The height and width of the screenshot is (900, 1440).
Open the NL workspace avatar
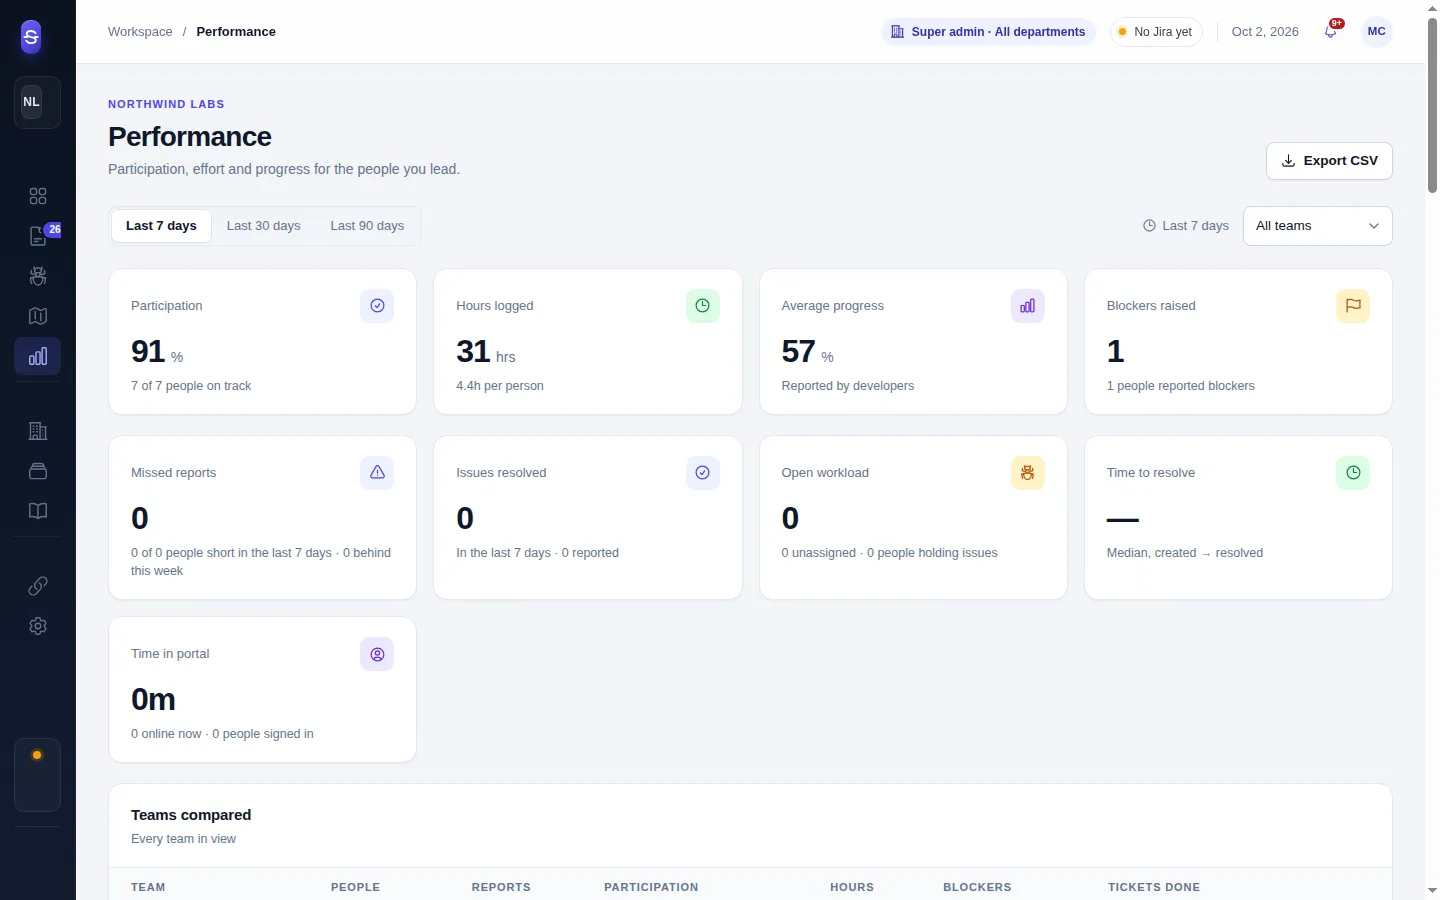[32, 102]
